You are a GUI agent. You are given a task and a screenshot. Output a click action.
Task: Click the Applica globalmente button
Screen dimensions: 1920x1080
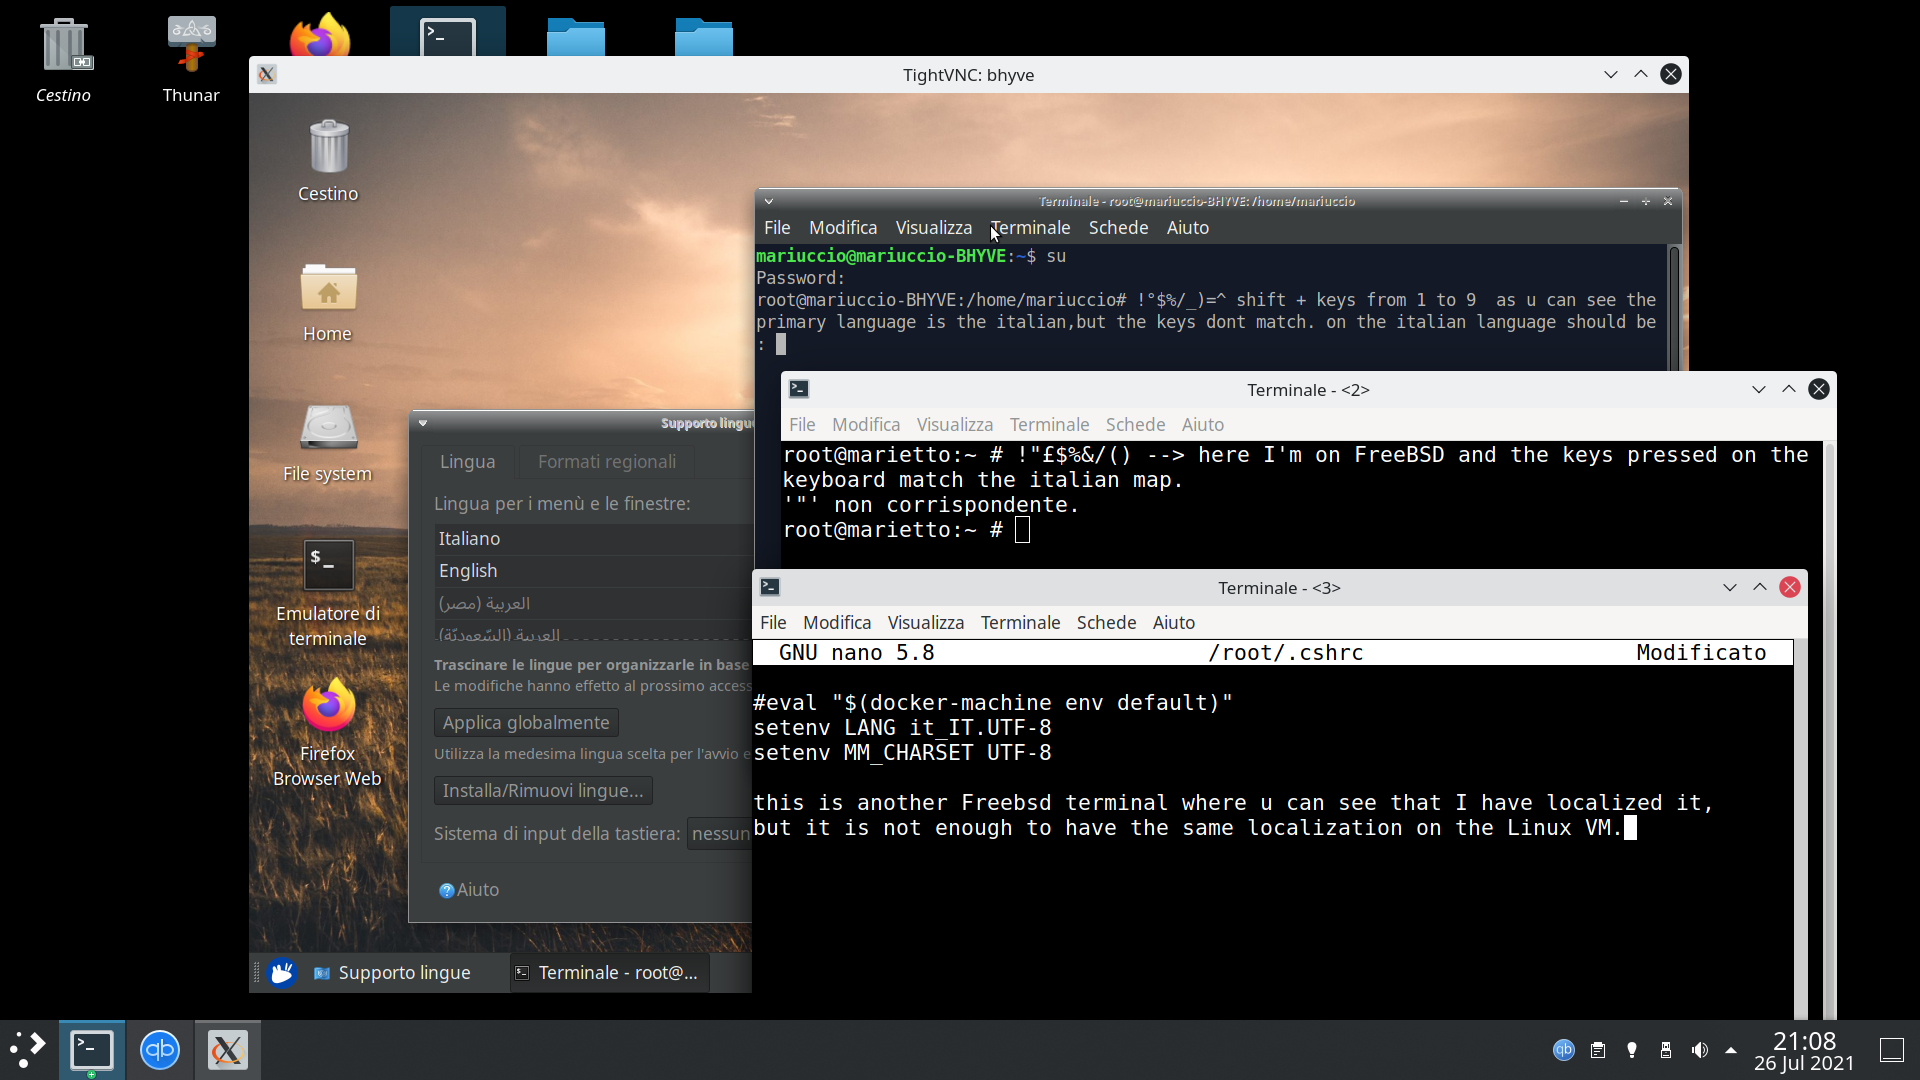pyautogui.click(x=526, y=722)
